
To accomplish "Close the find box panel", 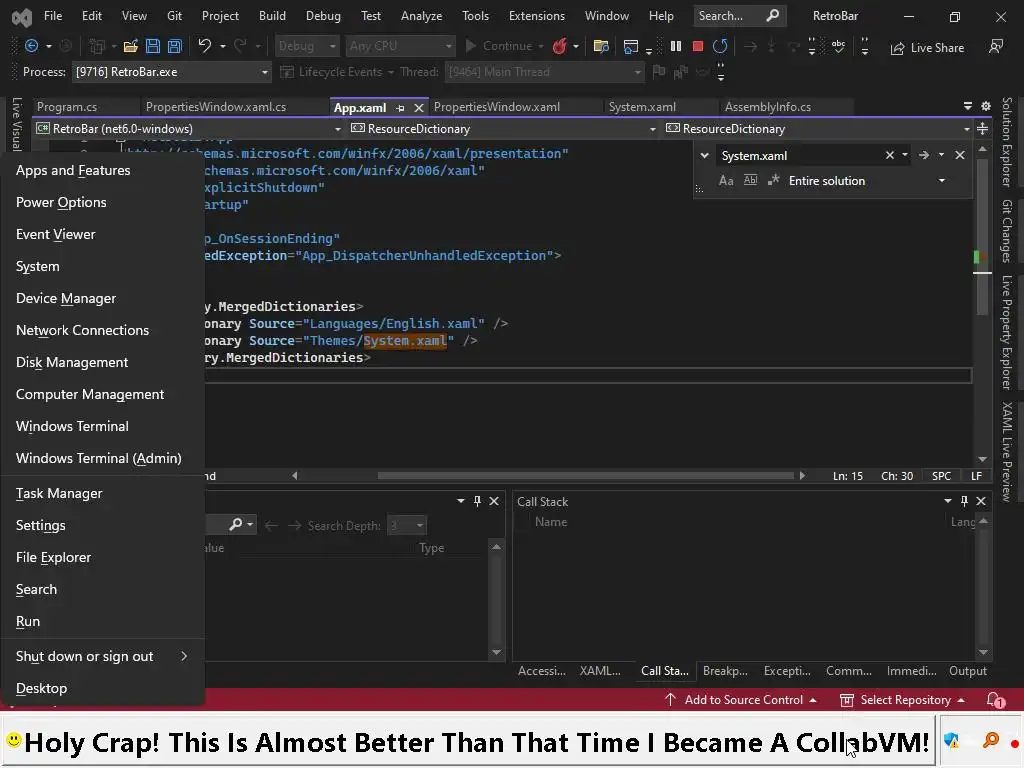I will pos(960,155).
